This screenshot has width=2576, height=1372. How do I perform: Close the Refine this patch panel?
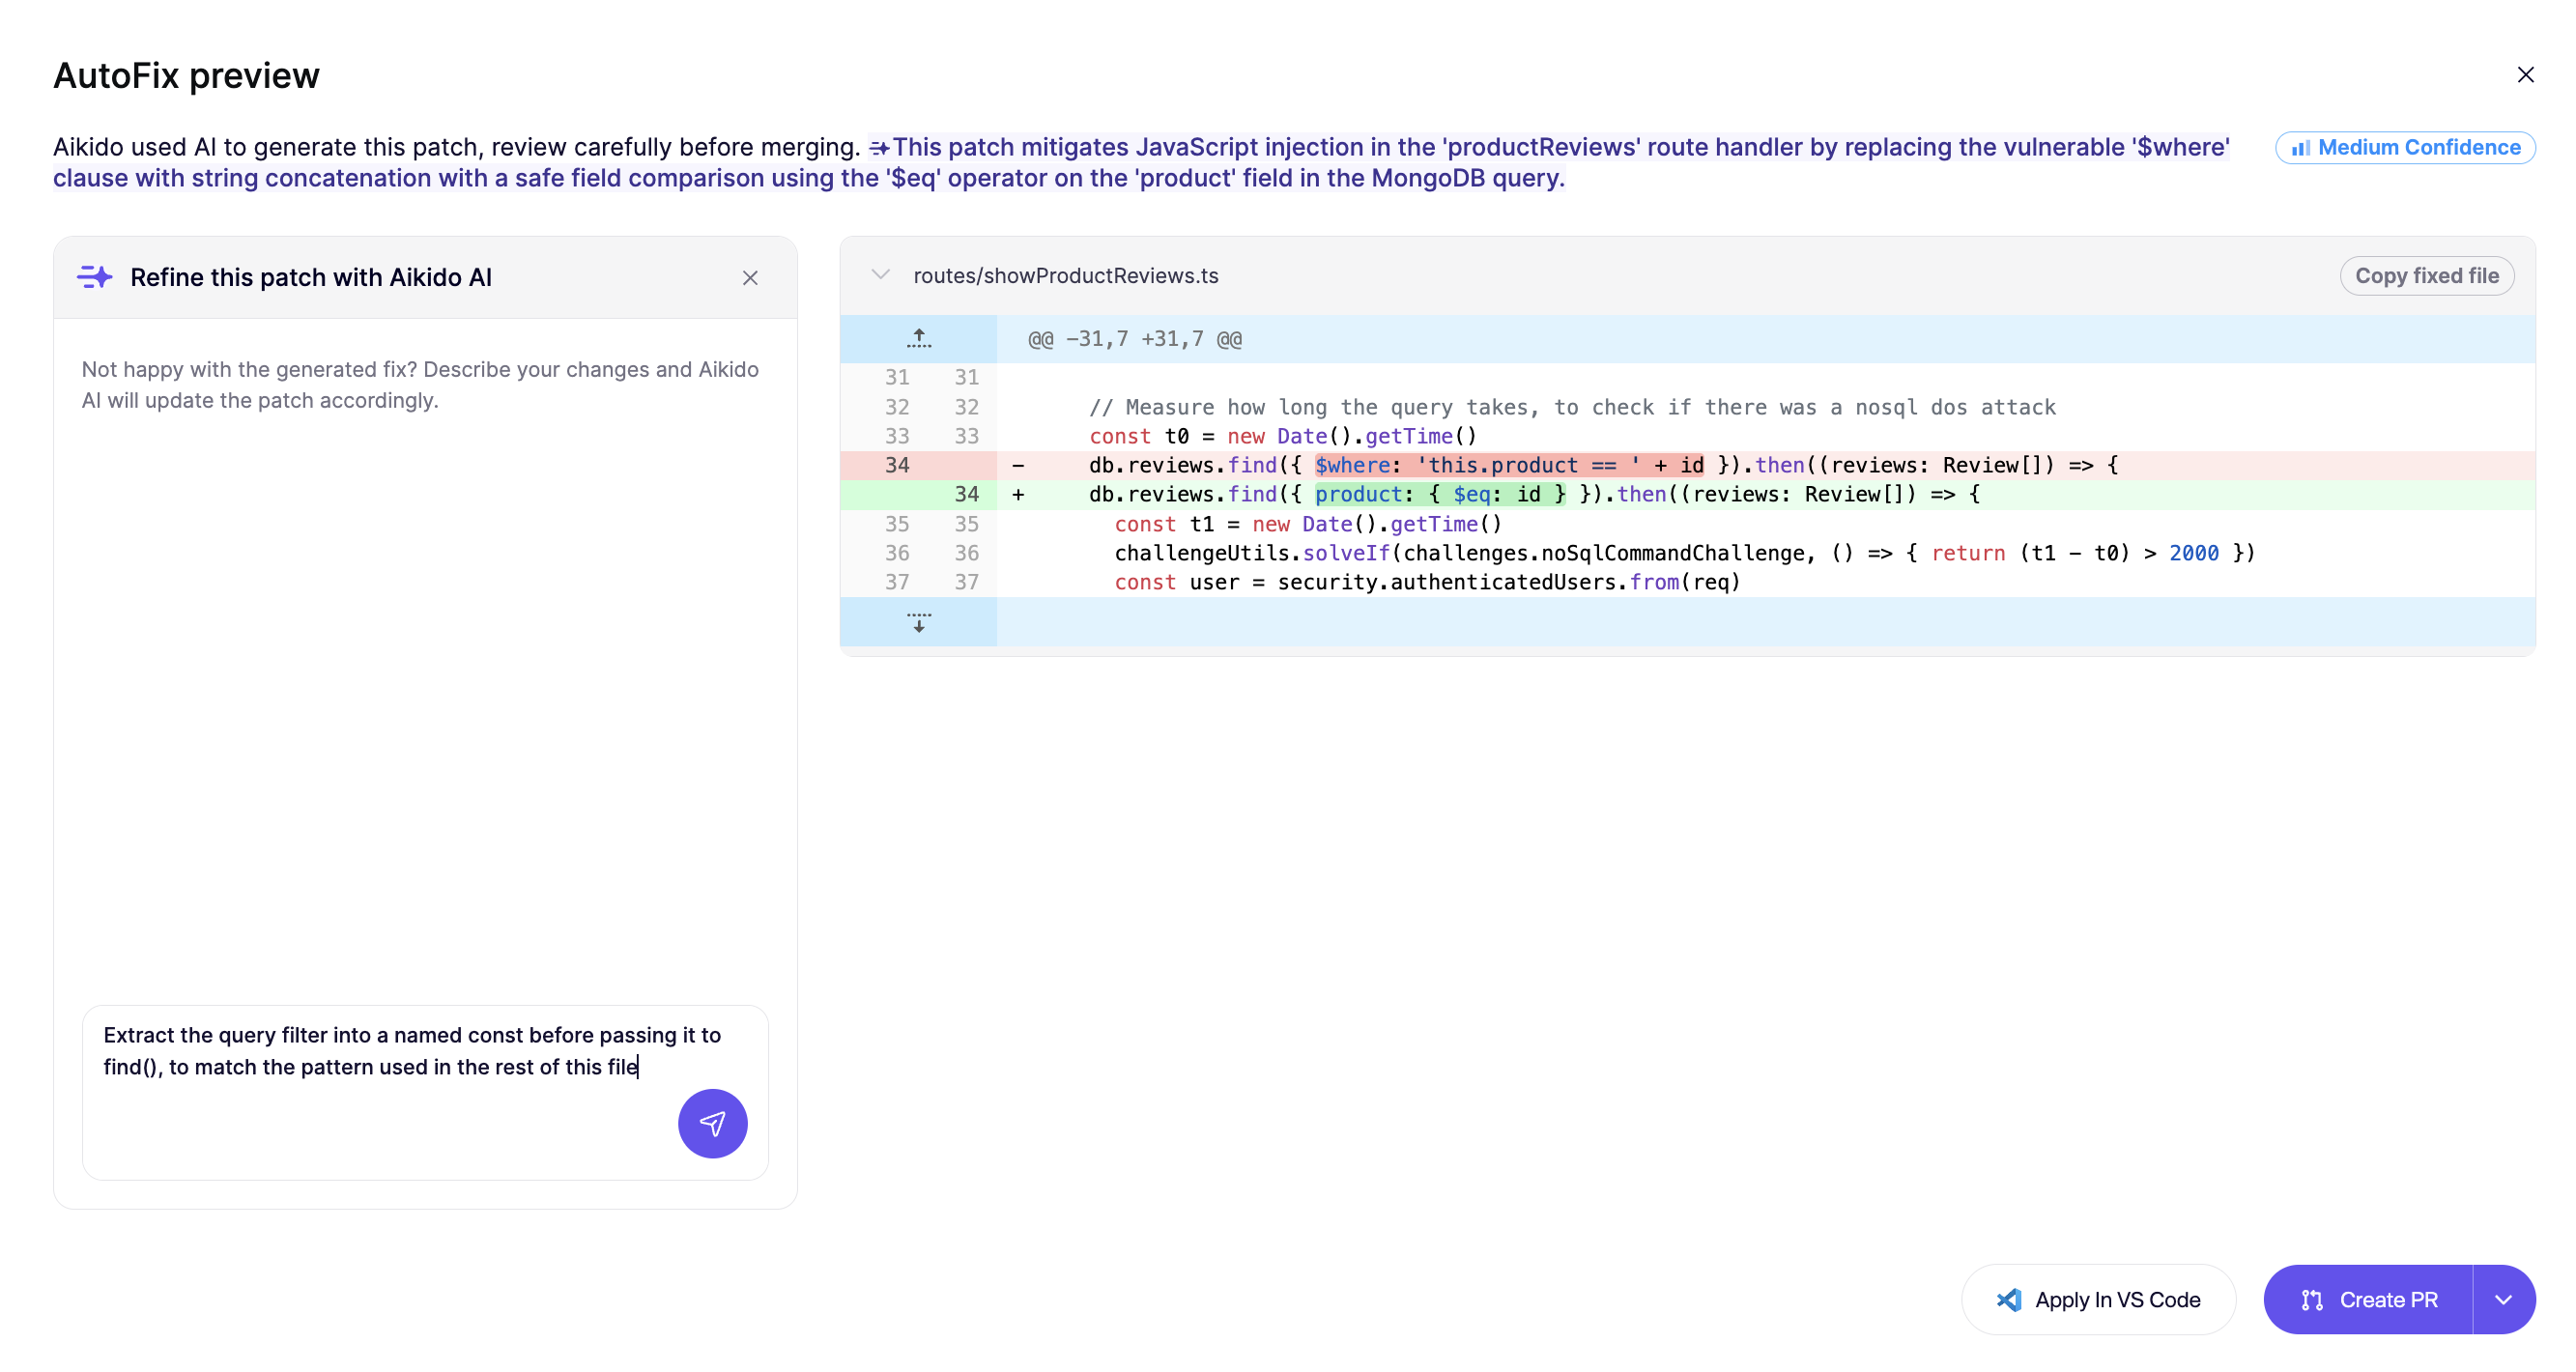(750, 278)
